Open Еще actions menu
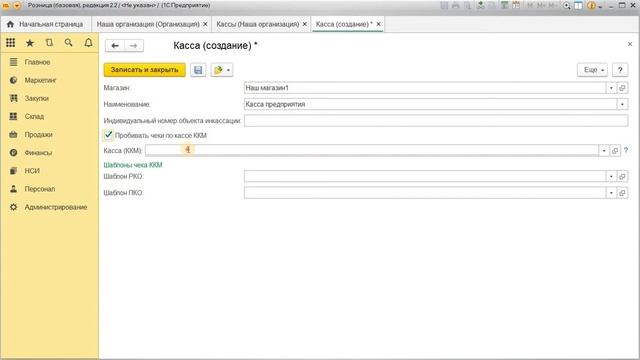 coord(593,70)
